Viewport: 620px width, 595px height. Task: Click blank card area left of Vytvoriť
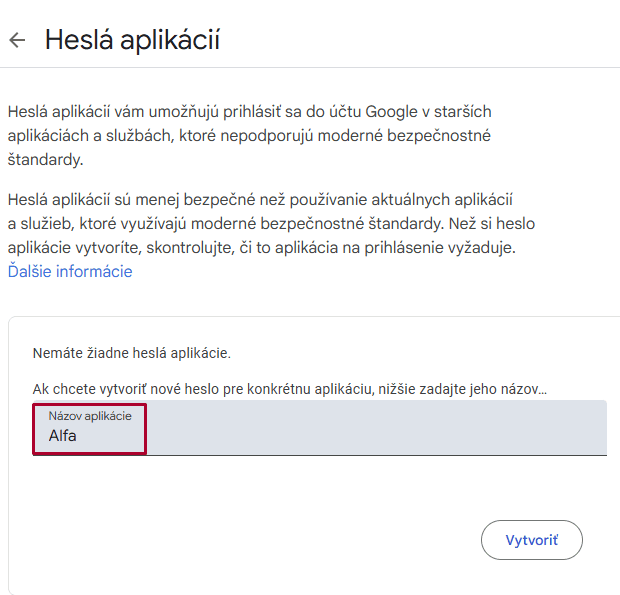(x=250, y=540)
